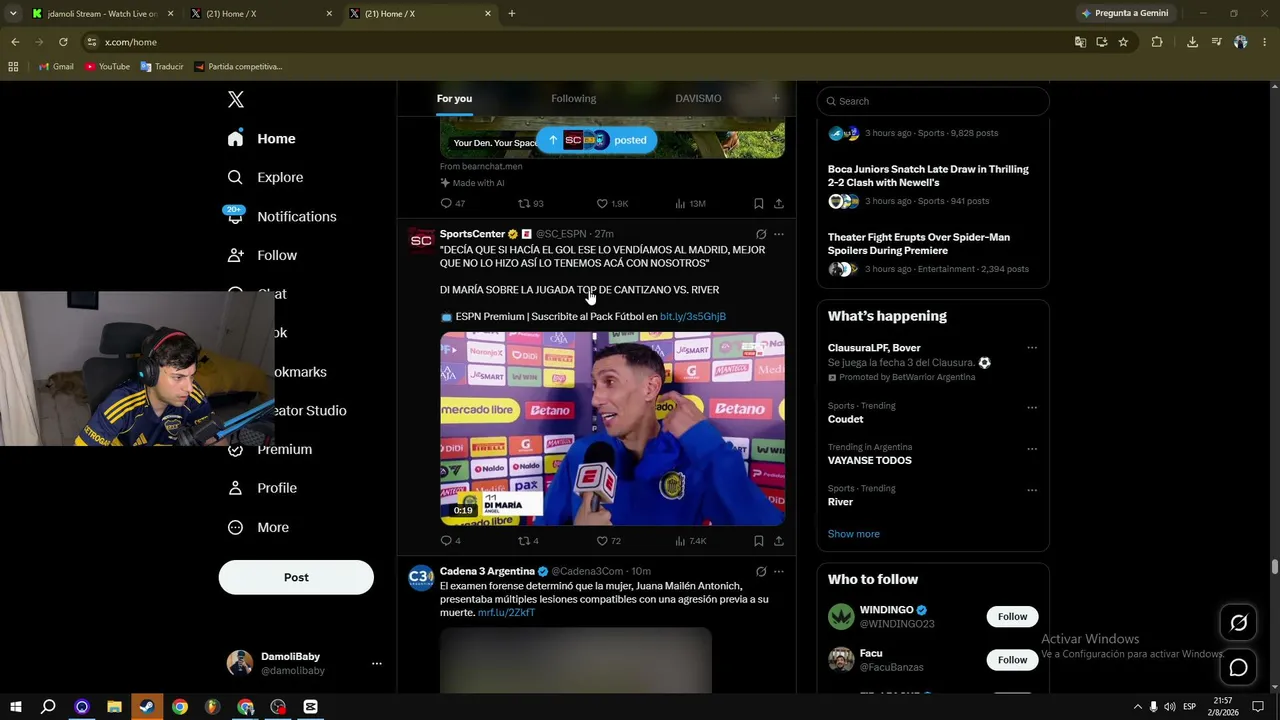Screen dimensions: 1280x720
Task: Open the Coudet trending topic
Action: coord(845,419)
